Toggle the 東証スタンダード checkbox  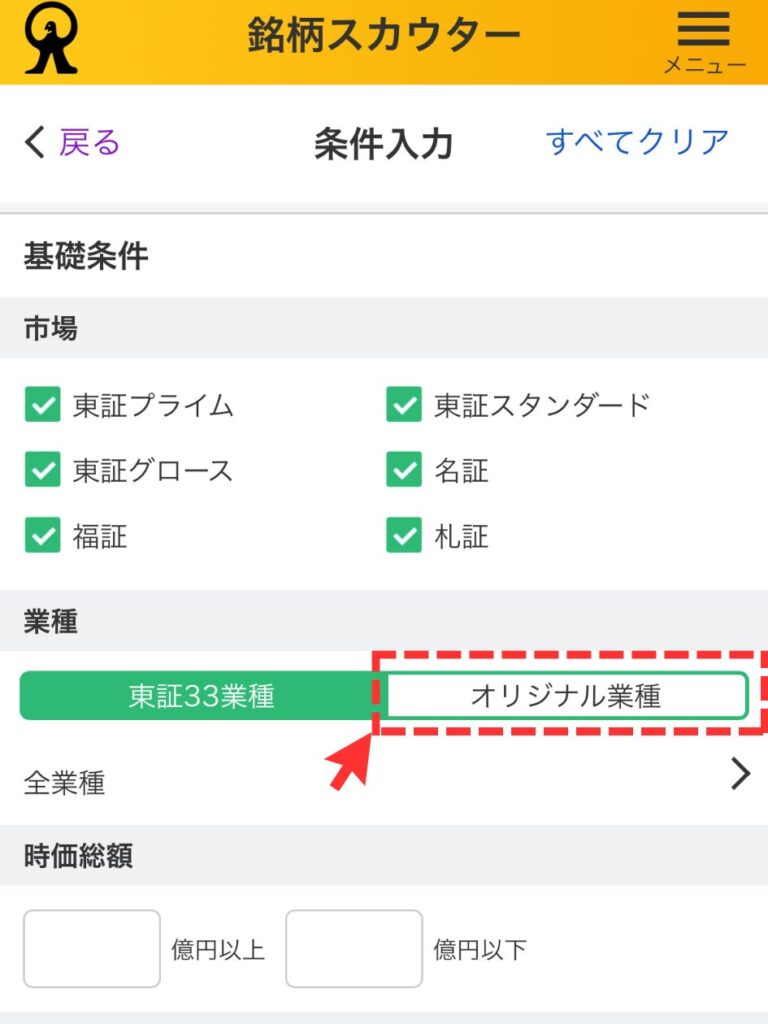click(x=404, y=406)
